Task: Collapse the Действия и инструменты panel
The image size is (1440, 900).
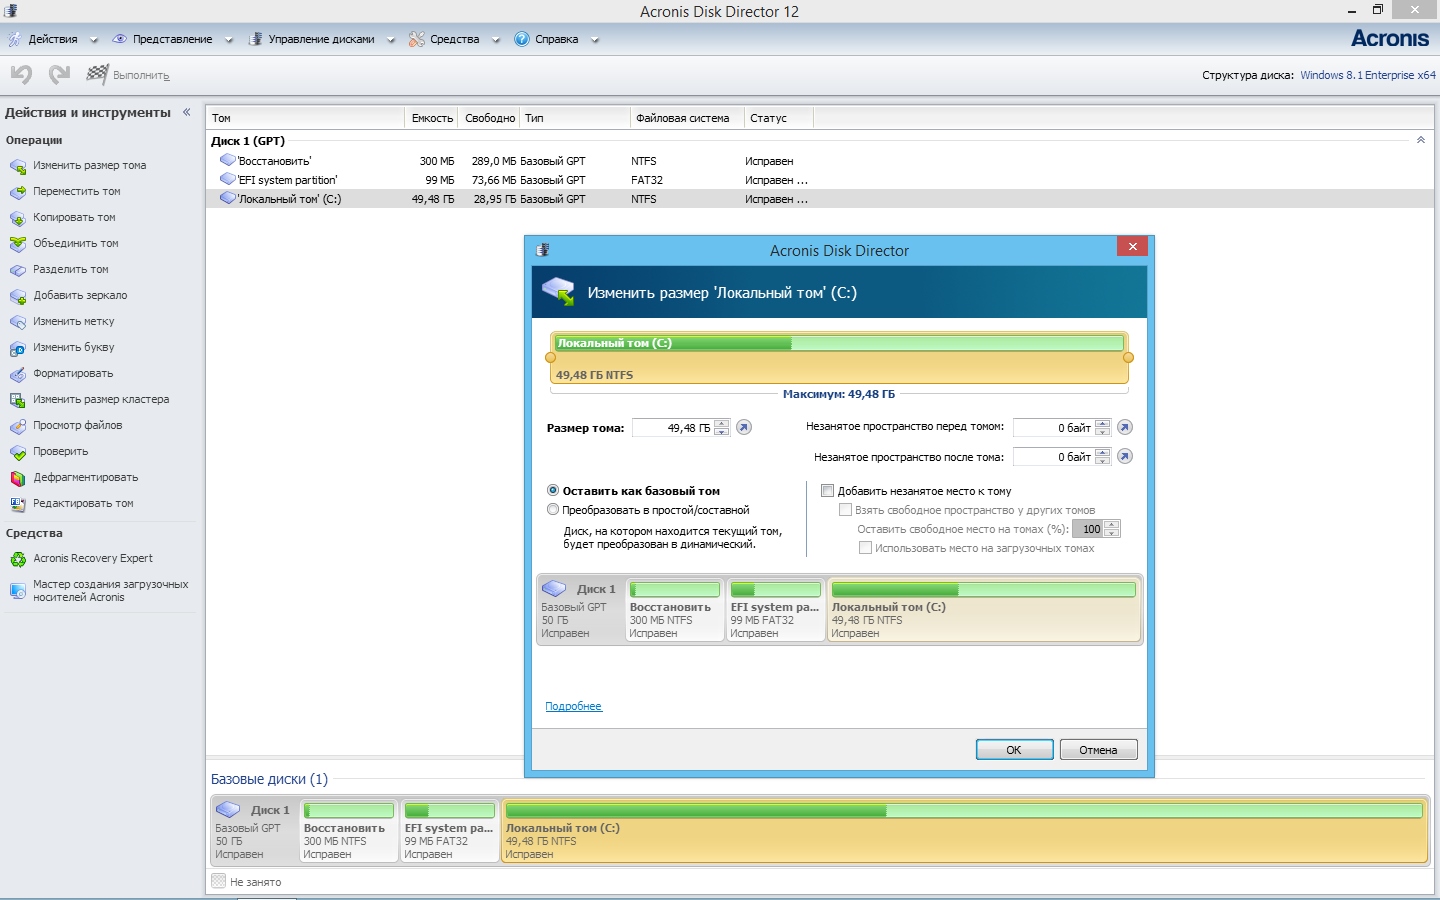Action: [x=186, y=112]
